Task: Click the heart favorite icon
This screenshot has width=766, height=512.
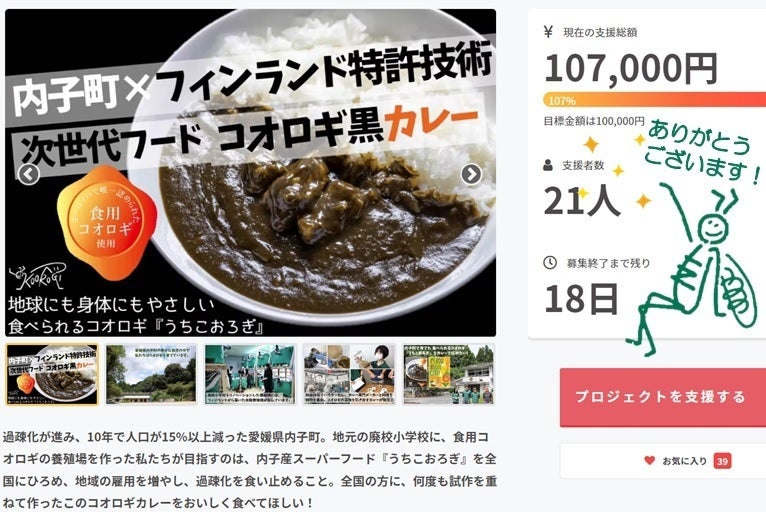Action: click(x=649, y=460)
